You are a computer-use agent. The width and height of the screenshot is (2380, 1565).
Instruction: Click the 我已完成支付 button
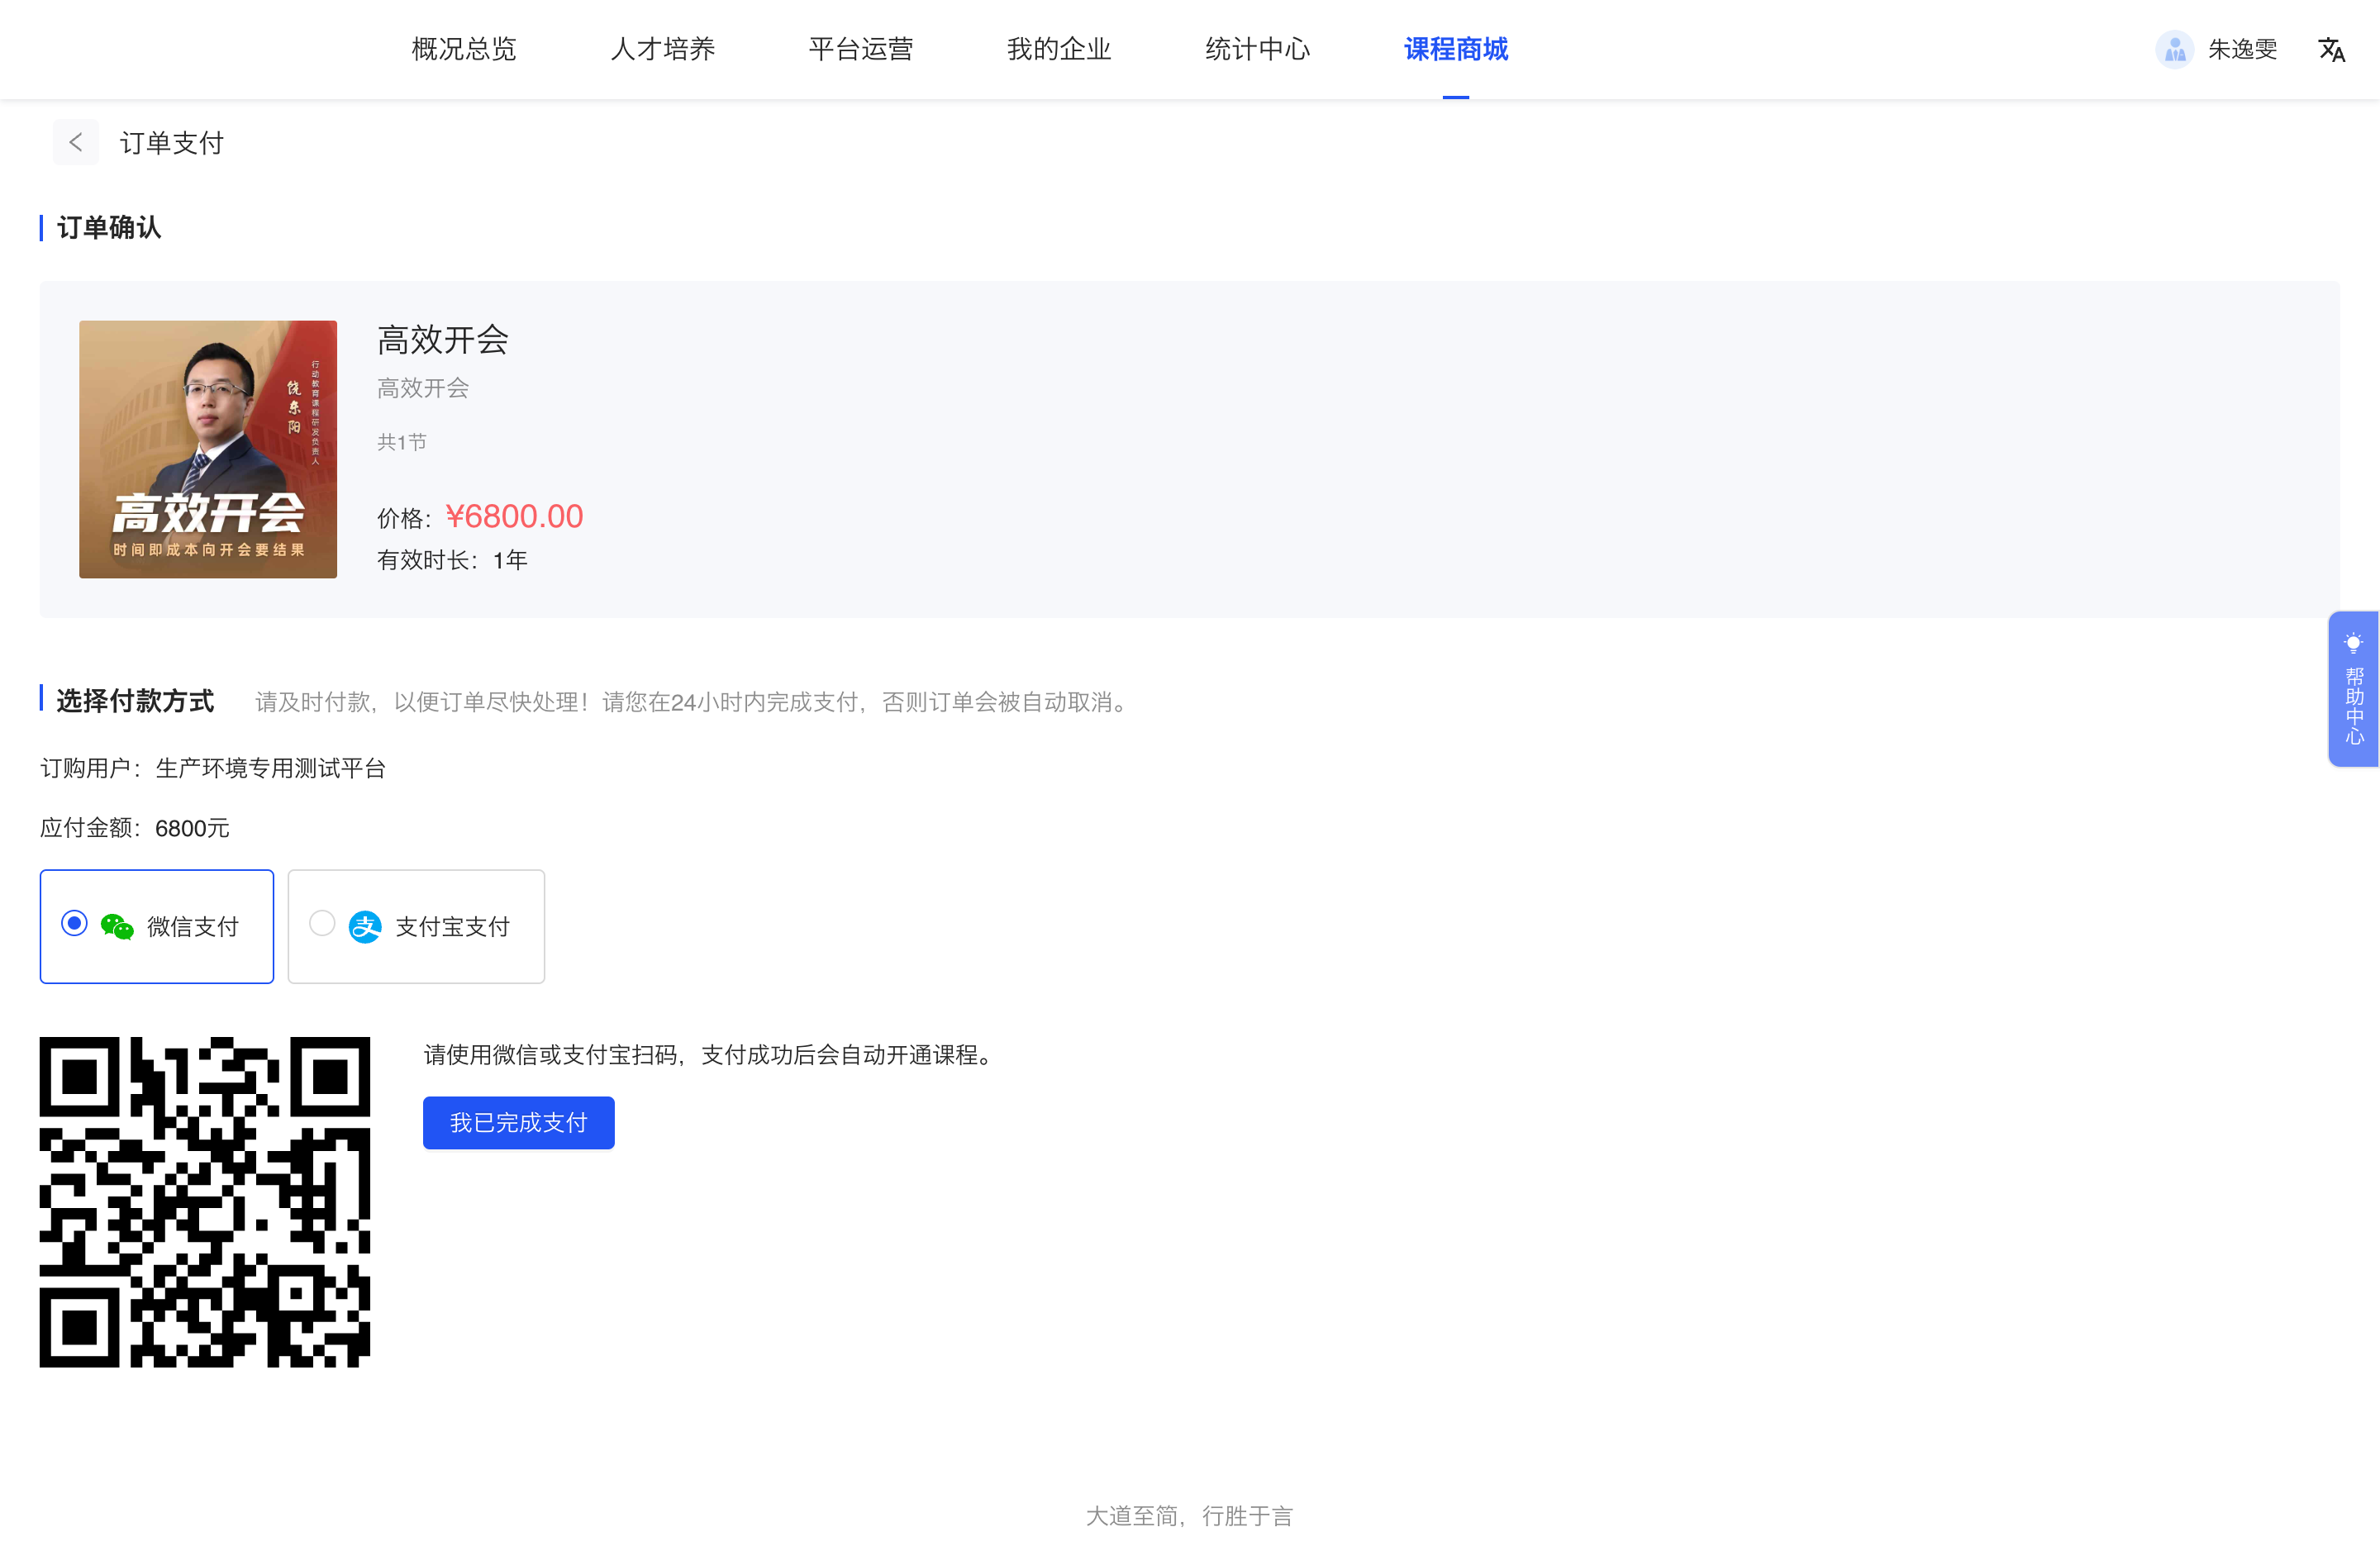pyautogui.click(x=518, y=1123)
